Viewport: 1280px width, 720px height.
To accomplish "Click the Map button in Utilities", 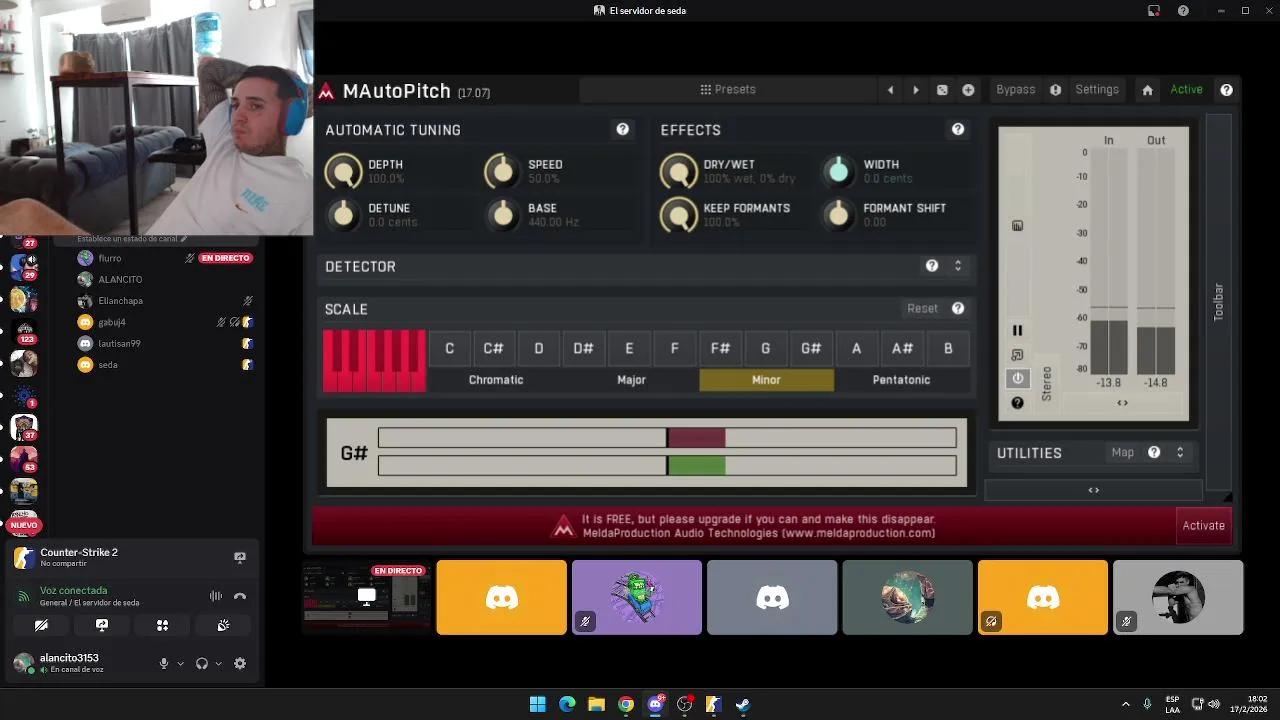I will click(x=1122, y=453).
